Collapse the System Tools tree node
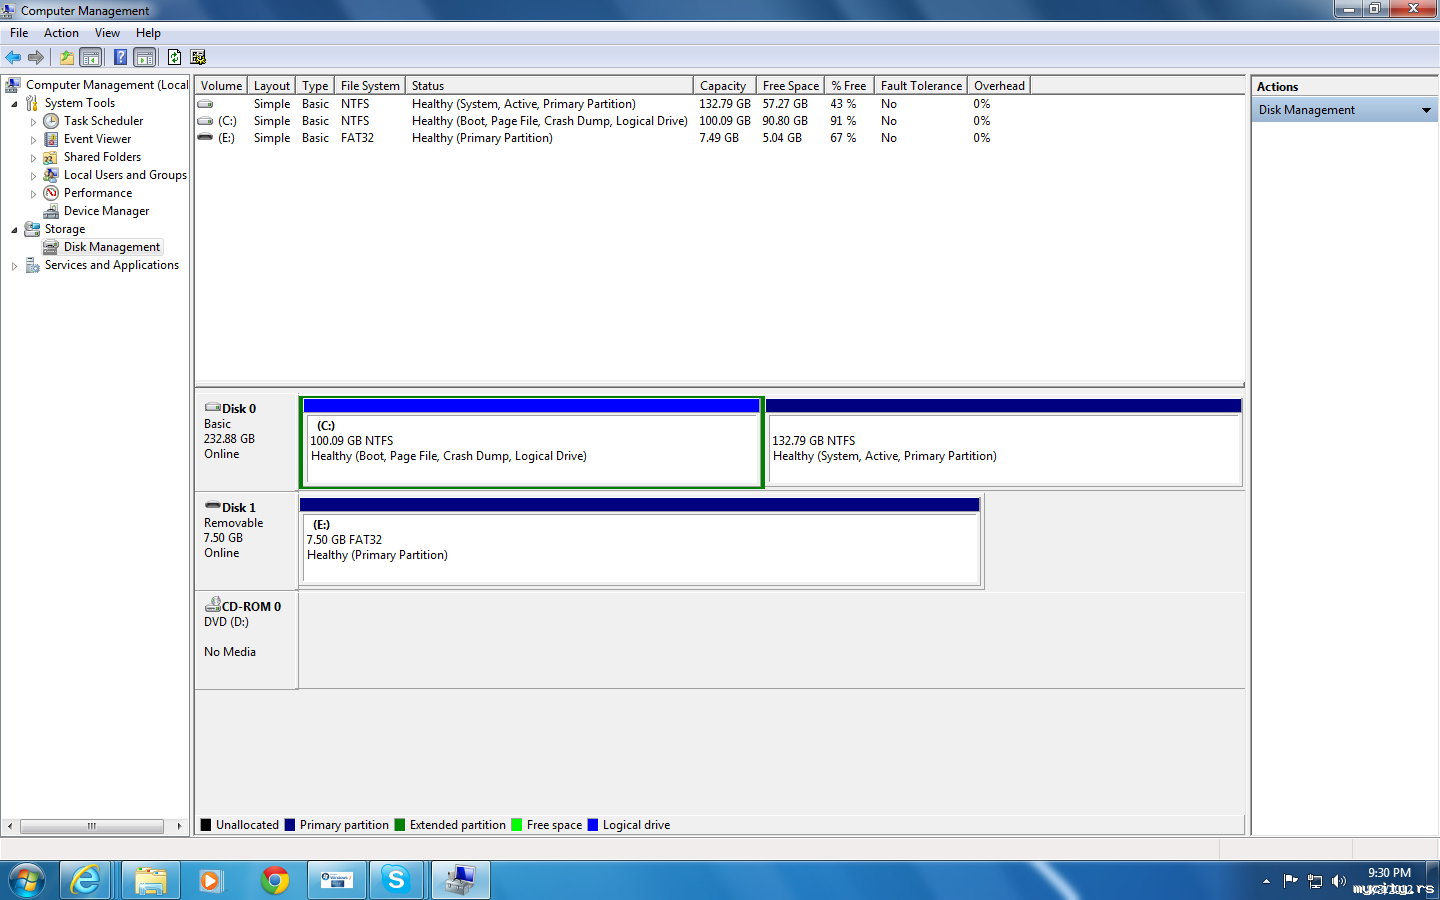 [x=14, y=104]
